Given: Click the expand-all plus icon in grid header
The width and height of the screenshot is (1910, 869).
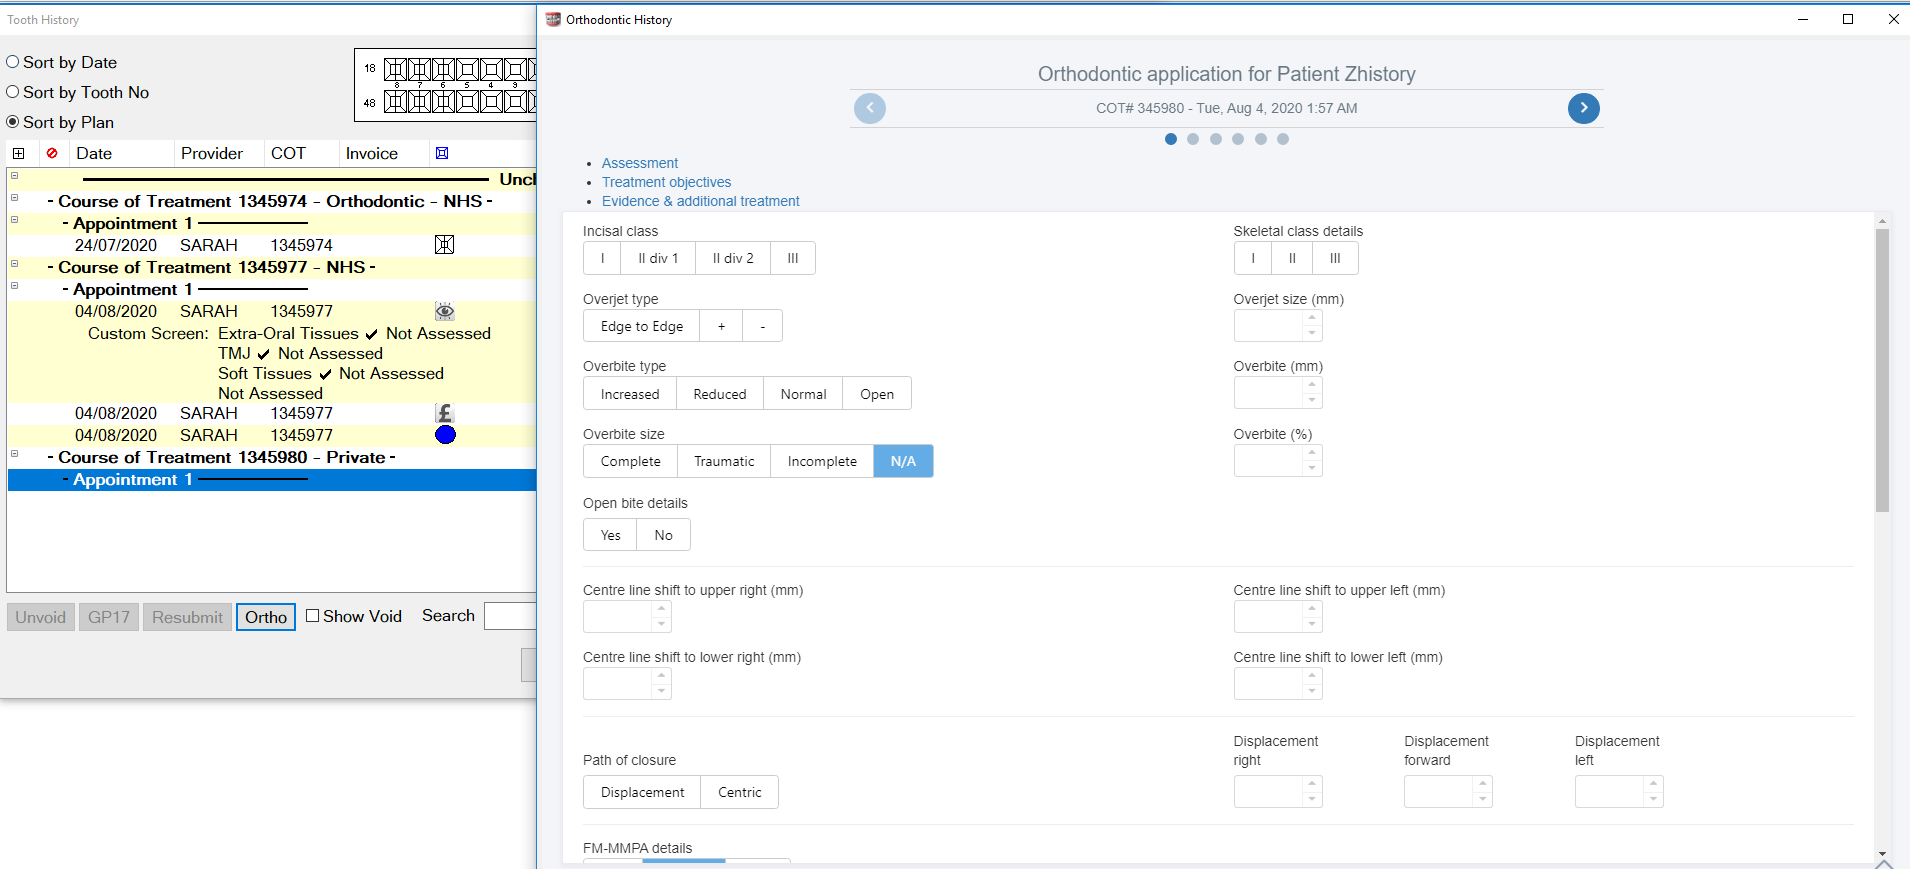Looking at the screenshot, I should point(18,153).
